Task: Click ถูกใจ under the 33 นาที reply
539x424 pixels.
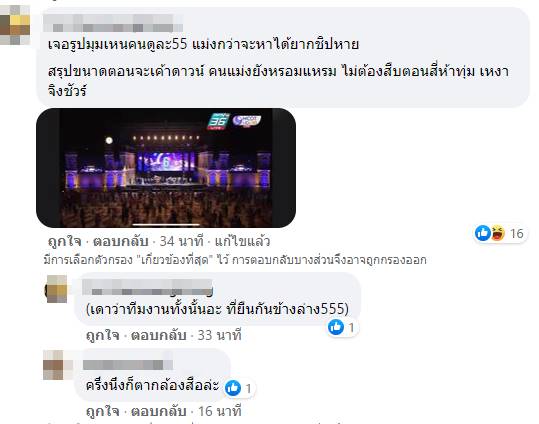Action: point(102,335)
